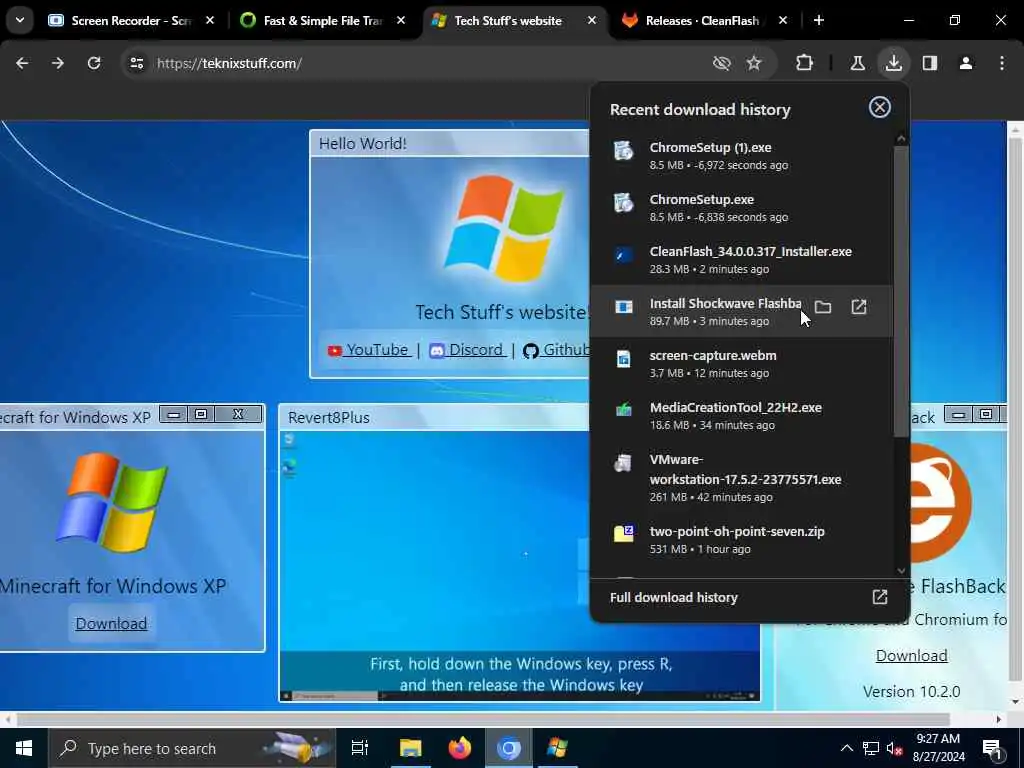Download Minecraft for Windows XP
This screenshot has width=1024, height=768.
click(x=111, y=624)
